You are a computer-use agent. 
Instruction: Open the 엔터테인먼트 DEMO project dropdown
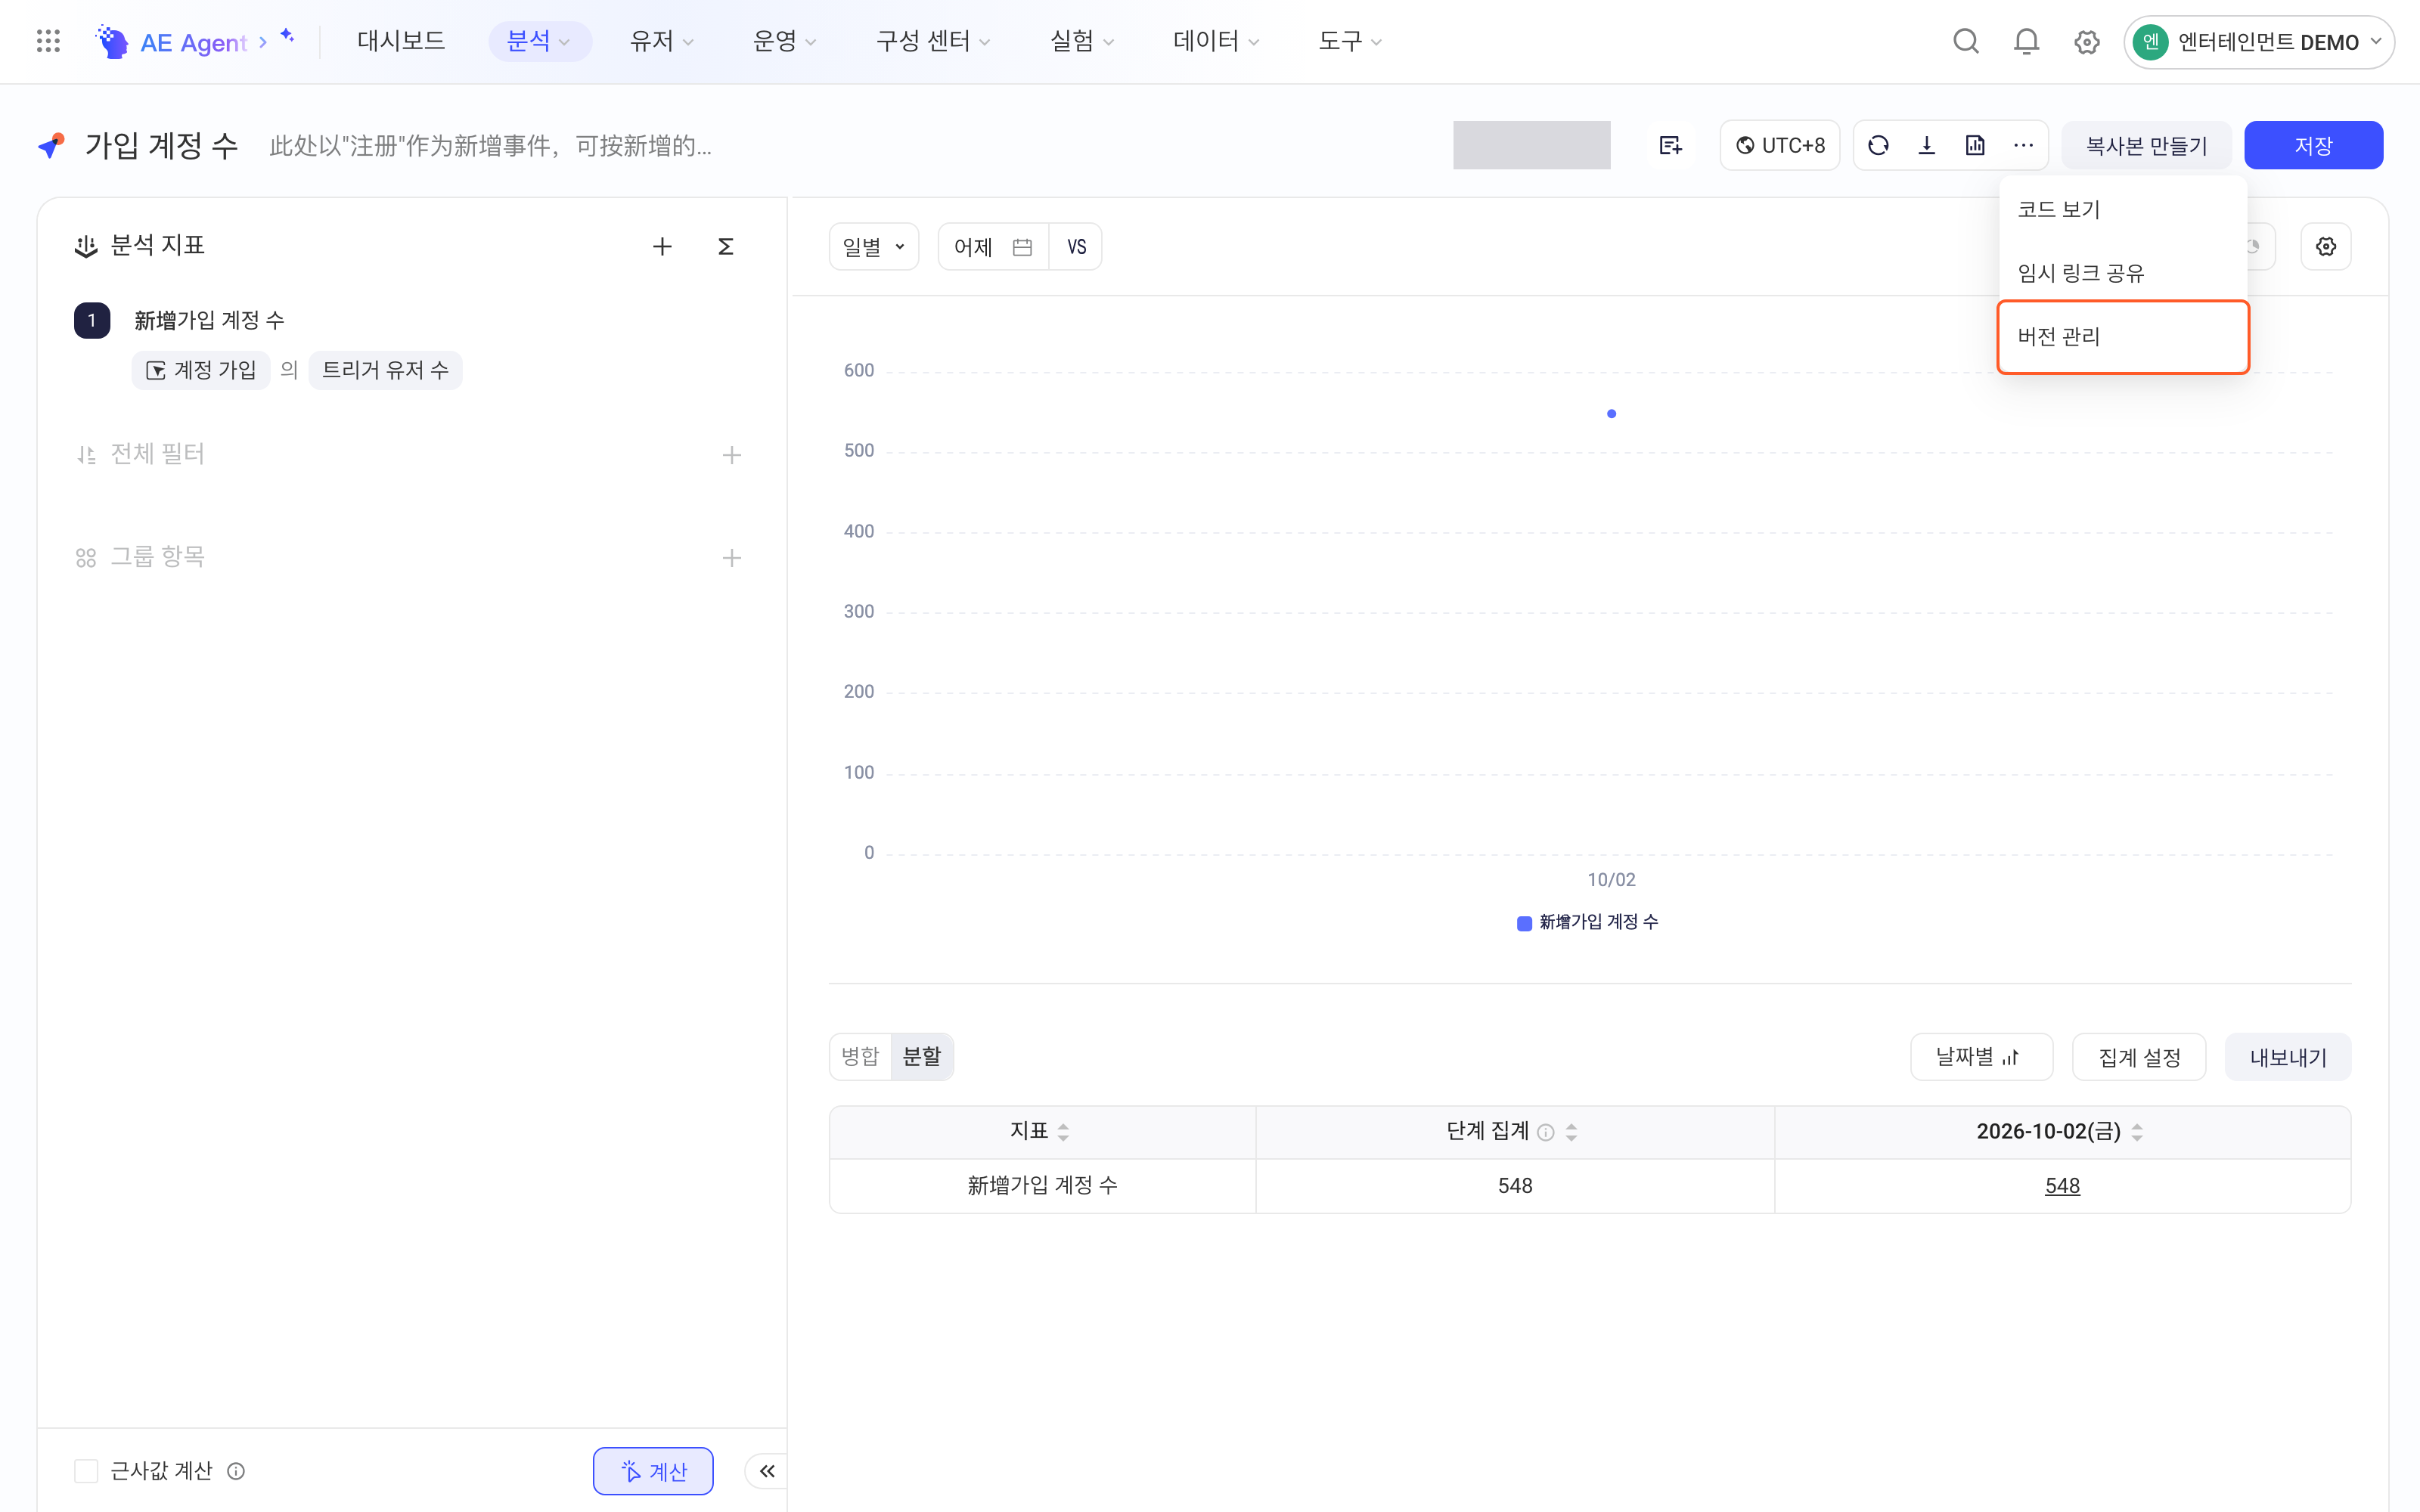pyautogui.click(x=2258, y=42)
